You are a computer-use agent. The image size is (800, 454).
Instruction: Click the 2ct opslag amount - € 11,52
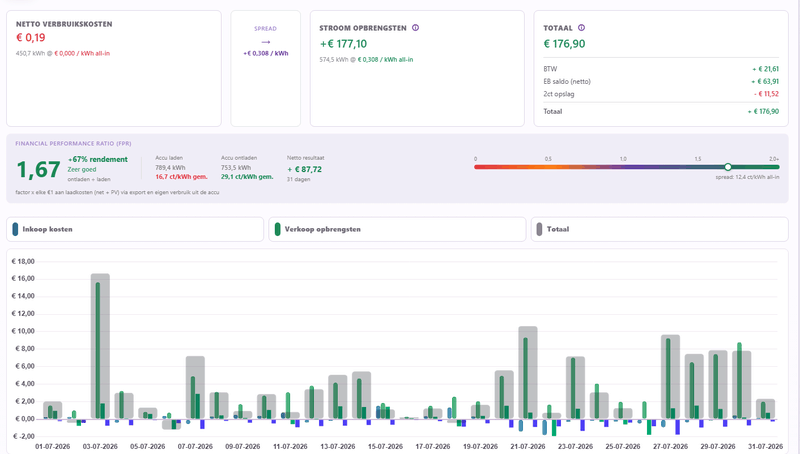point(766,94)
